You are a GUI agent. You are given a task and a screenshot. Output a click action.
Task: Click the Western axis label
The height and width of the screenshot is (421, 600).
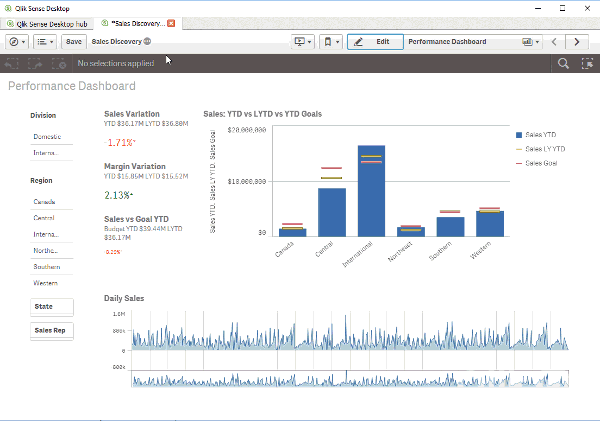[x=480, y=250]
